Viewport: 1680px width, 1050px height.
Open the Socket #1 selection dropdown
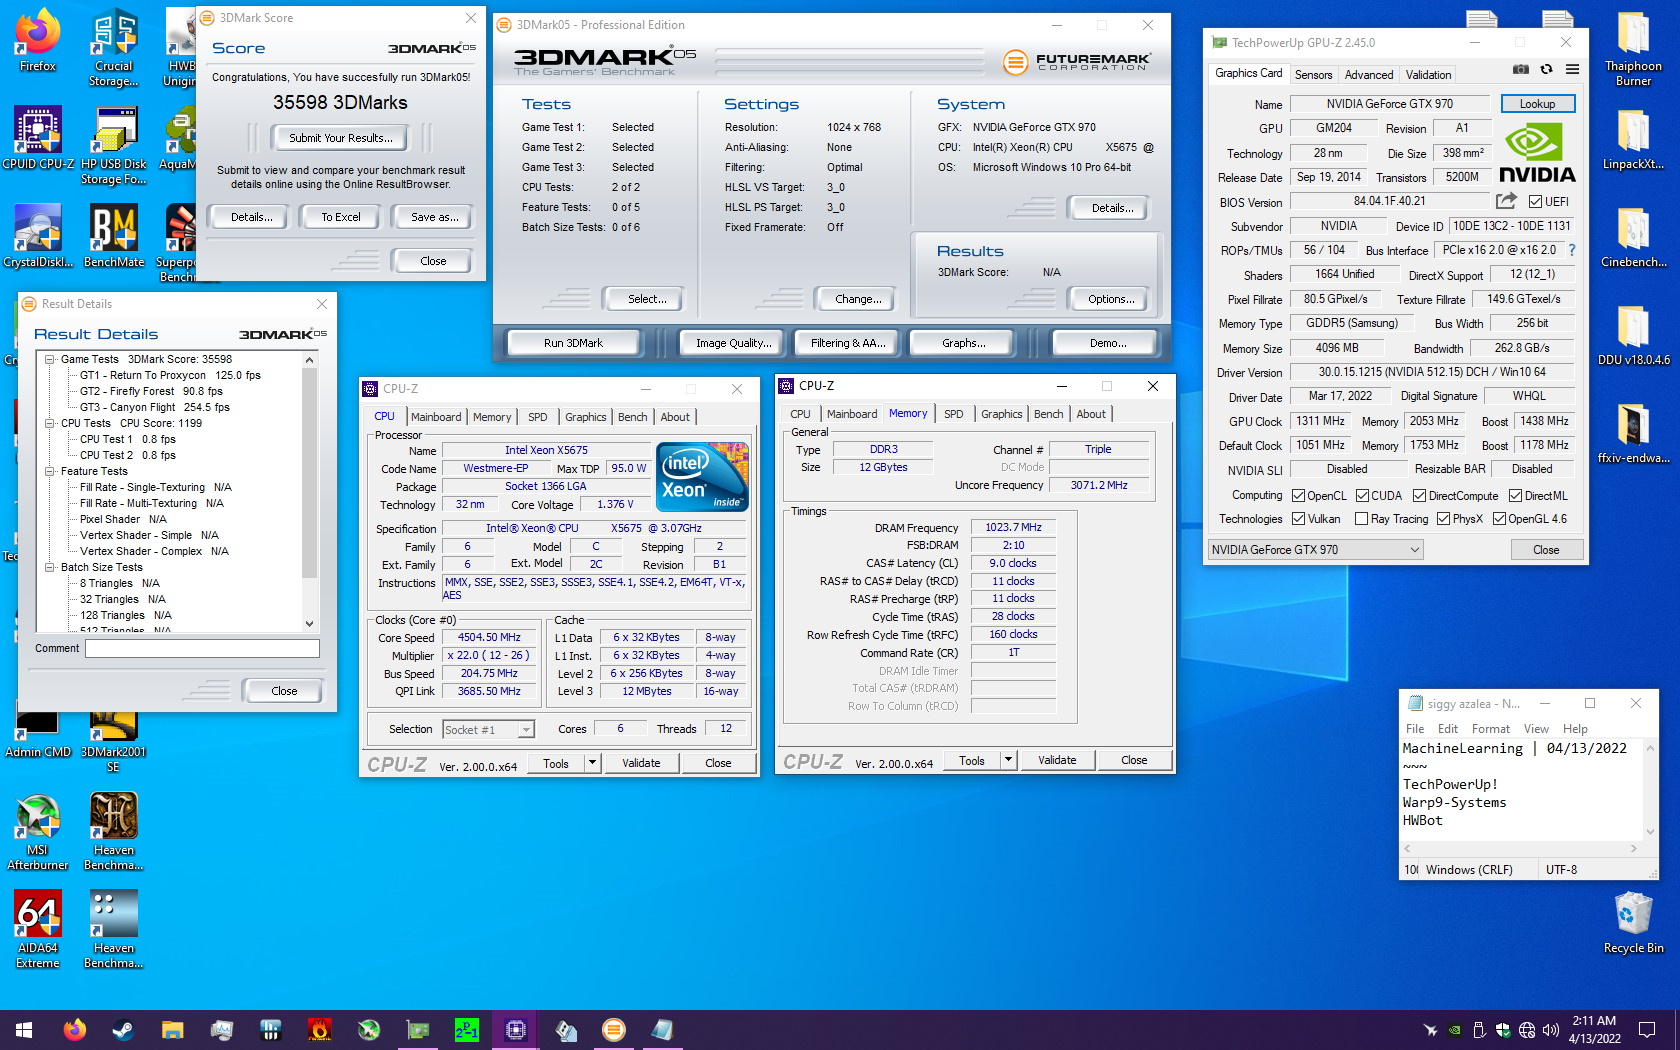pos(489,729)
